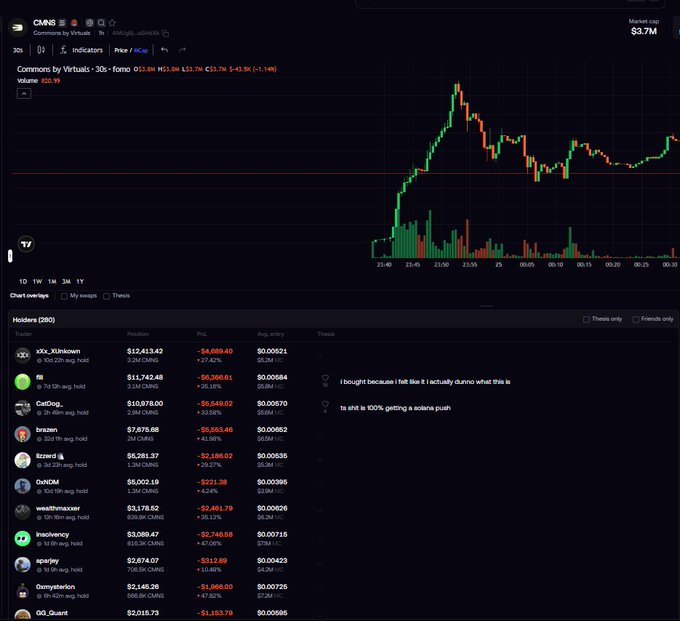Like the thesis posted by CatDog_
This screenshot has height=621, width=680.
325,404
